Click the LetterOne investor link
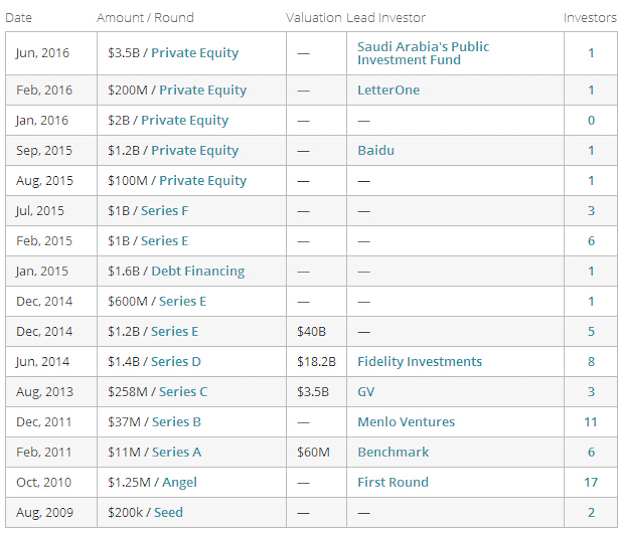The width and height of the screenshot is (619, 533). pyautogui.click(x=388, y=90)
